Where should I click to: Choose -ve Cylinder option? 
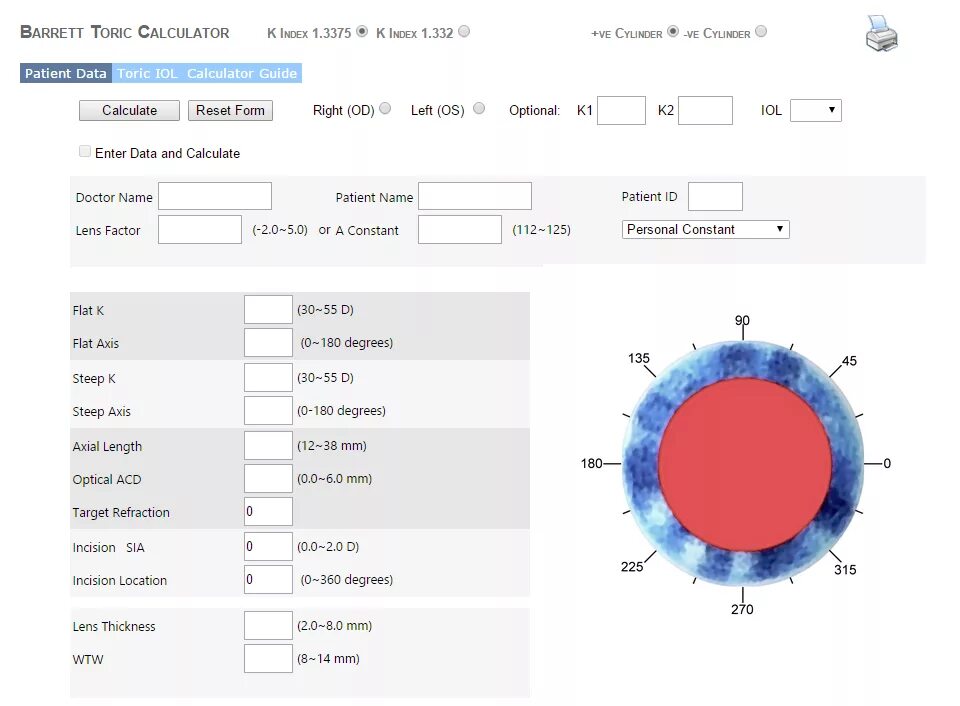pos(761,31)
